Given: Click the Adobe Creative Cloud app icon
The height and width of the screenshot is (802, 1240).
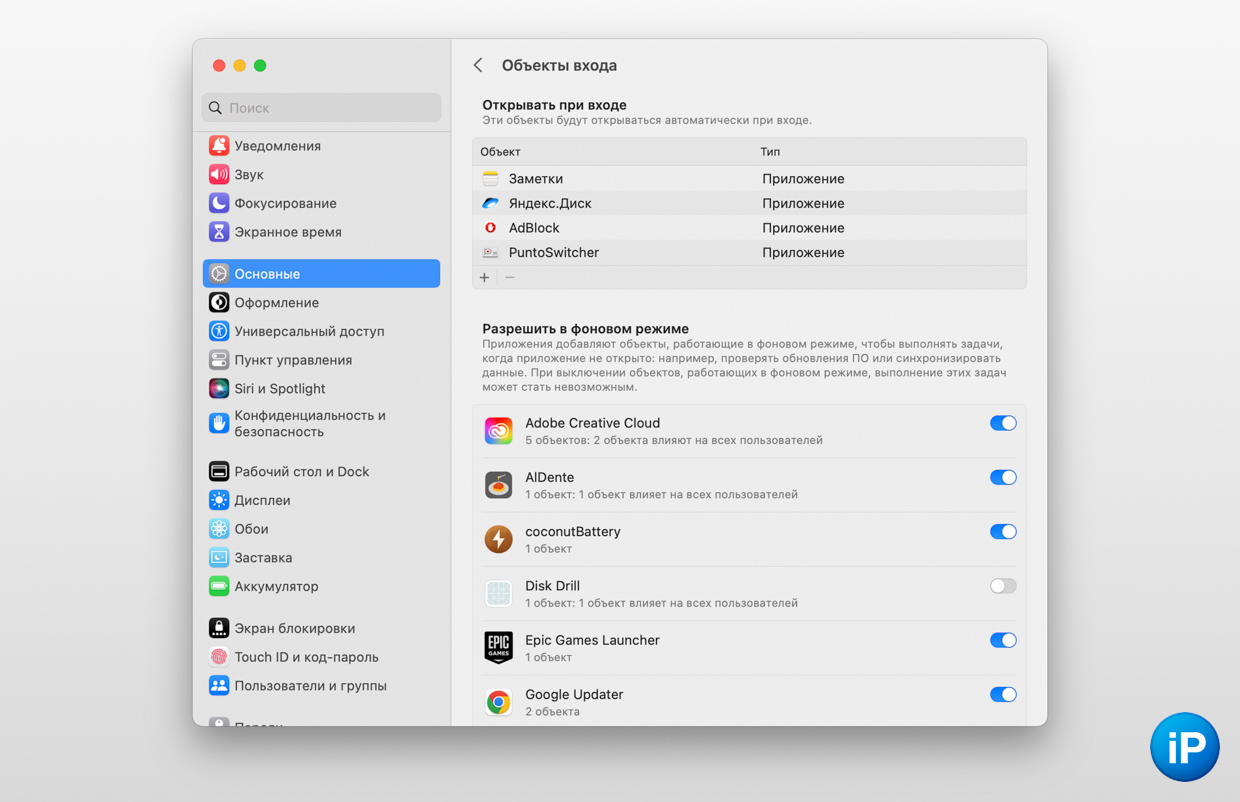Looking at the screenshot, I should click(x=498, y=431).
